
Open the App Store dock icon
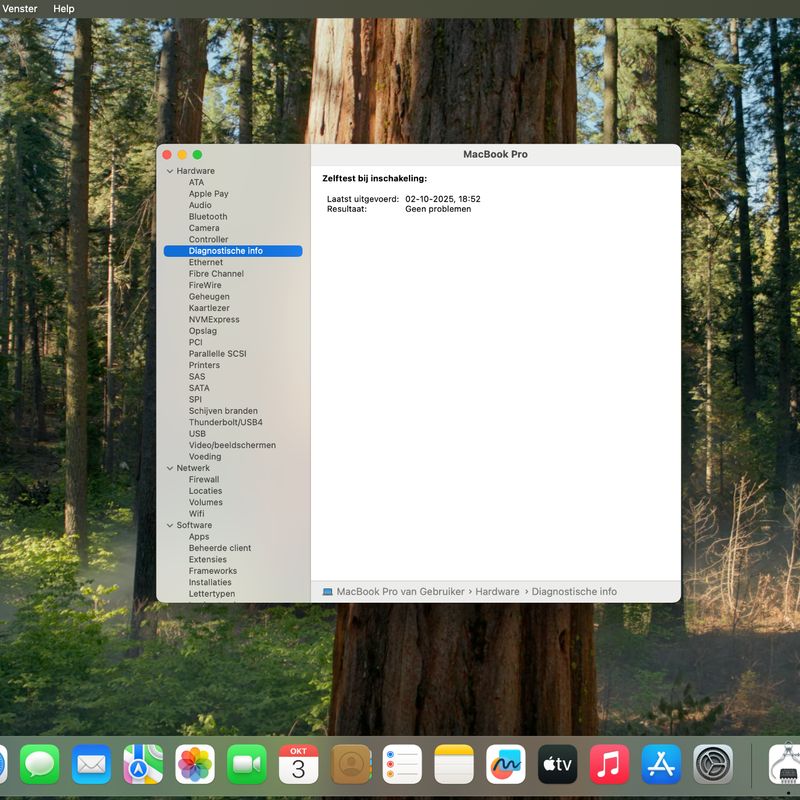click(661, 765)
